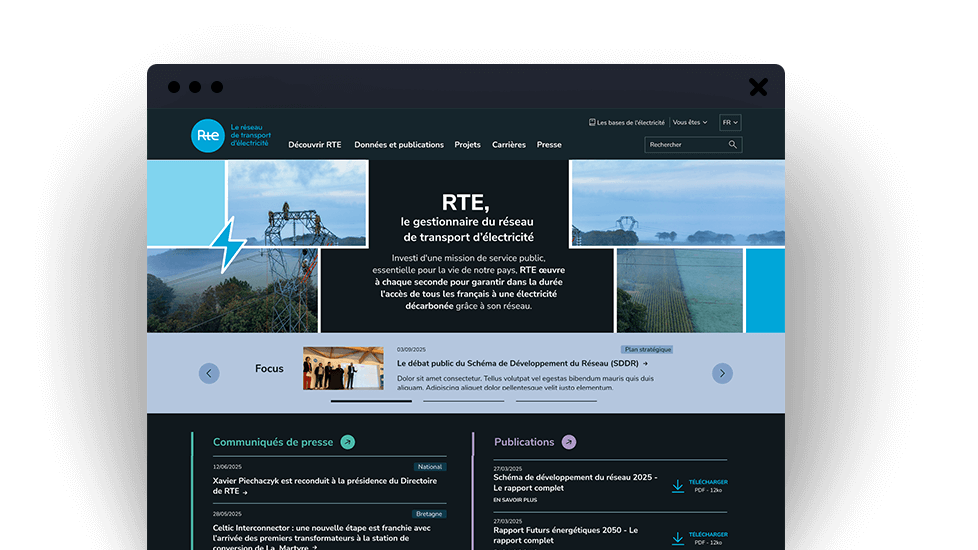978x550 pixels.
Task: Open the FR language selector
Action: (x=730, y=122)
